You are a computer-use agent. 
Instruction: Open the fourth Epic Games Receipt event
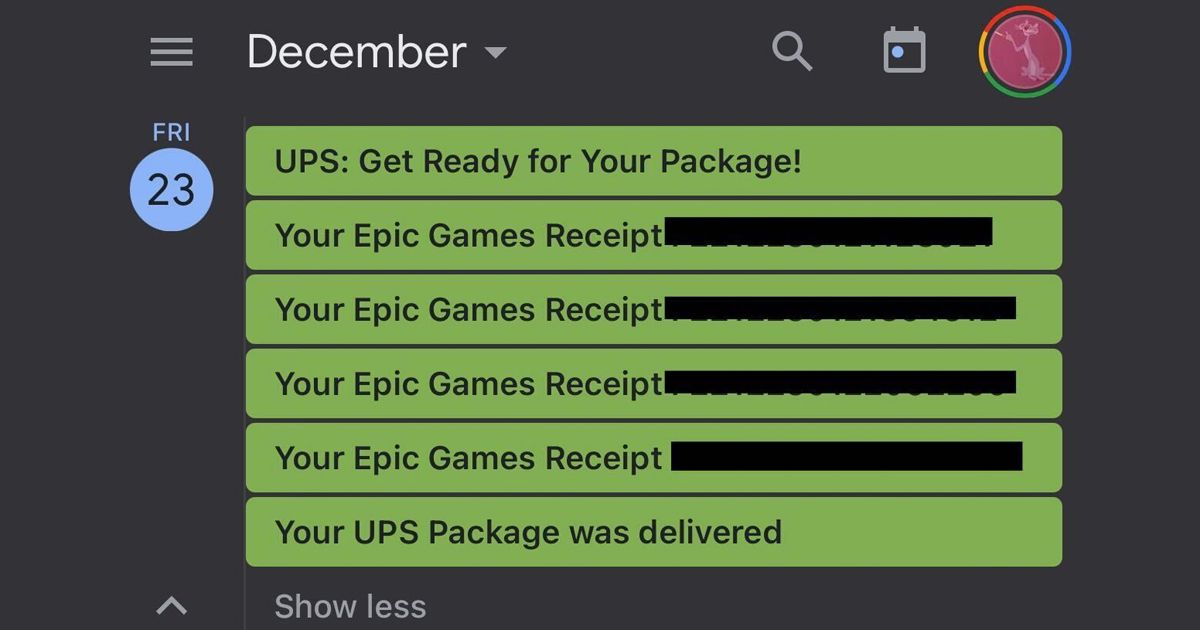(654, 457)
